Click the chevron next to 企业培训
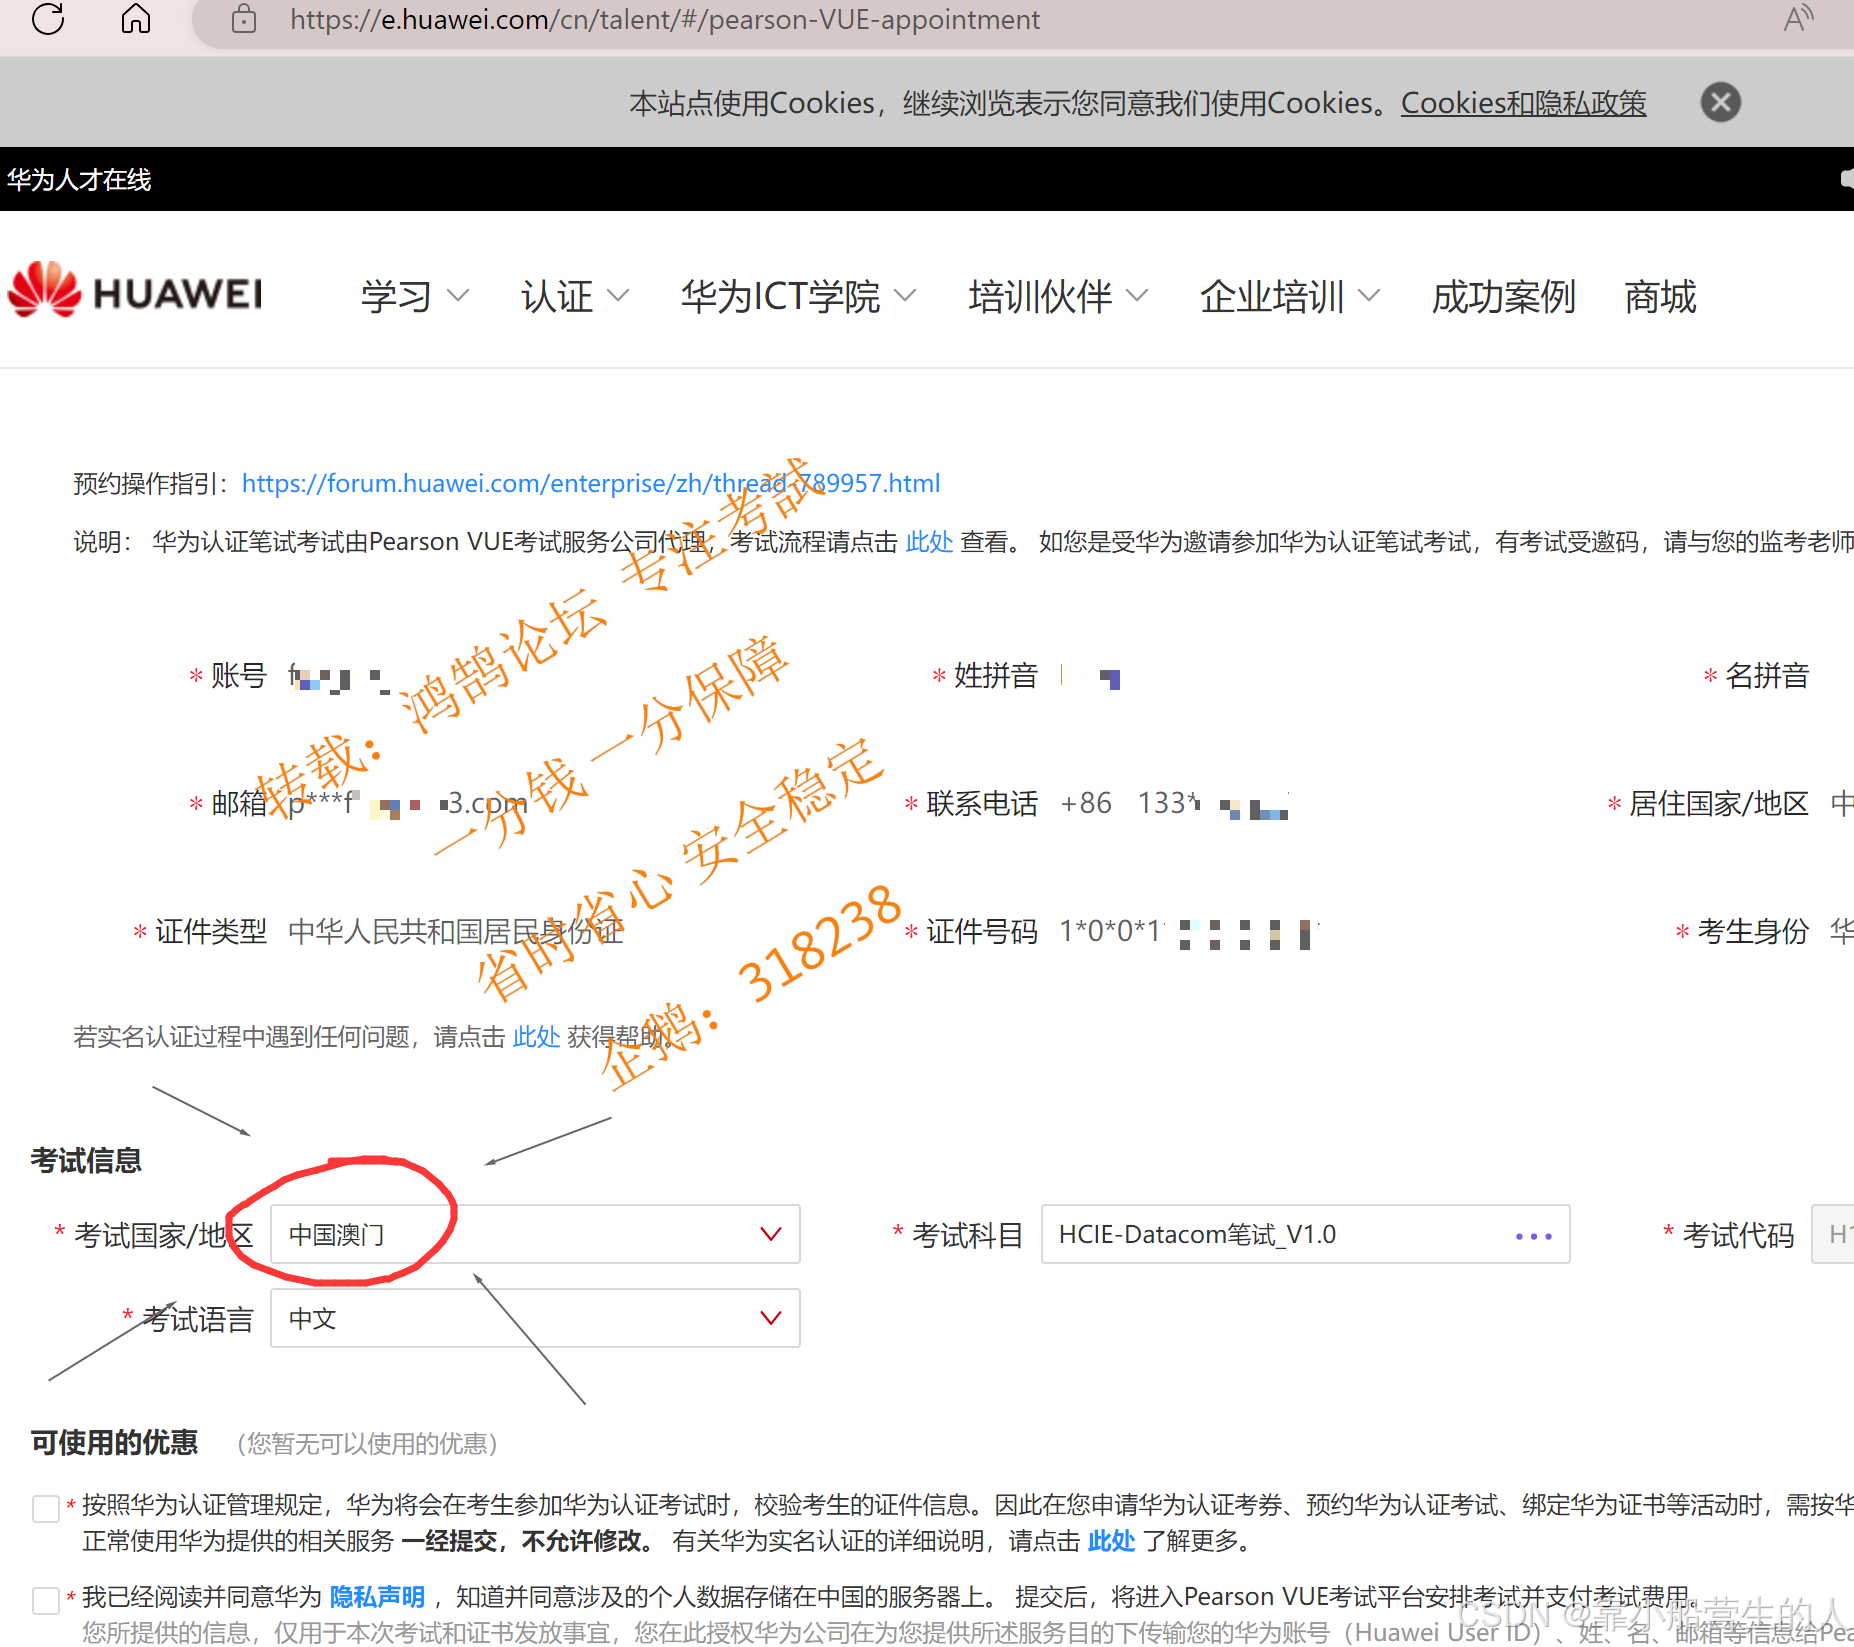This screenshot has height=1647, width=1854. coord(1368,296)
